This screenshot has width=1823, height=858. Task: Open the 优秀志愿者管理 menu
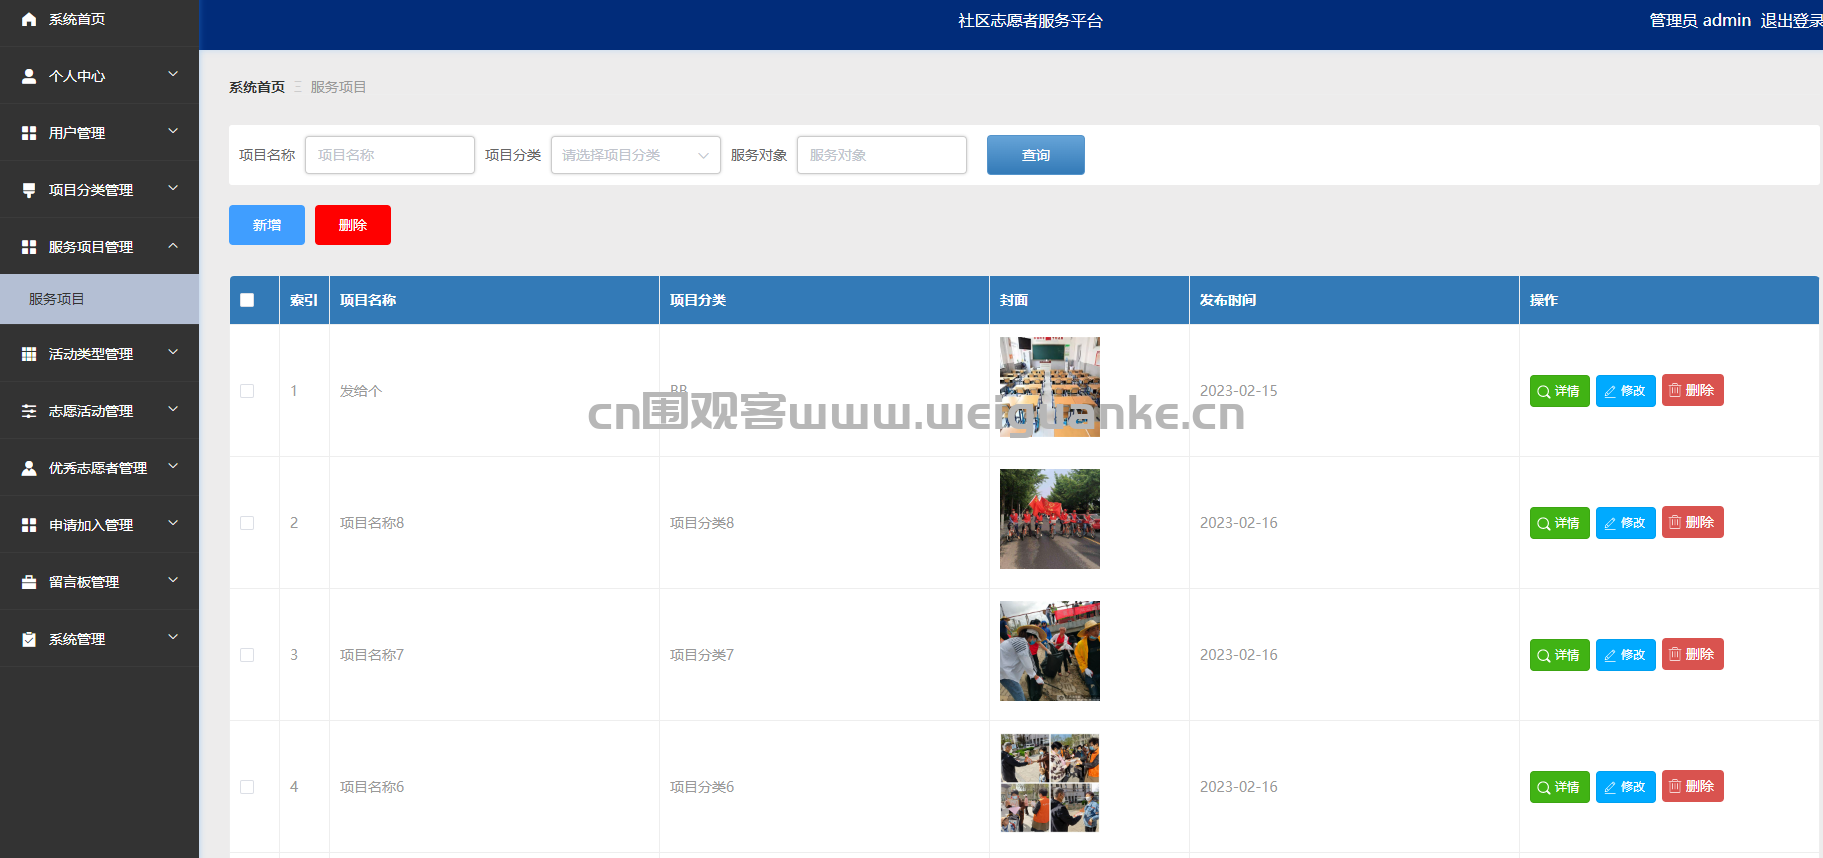(x=98, y=468)
